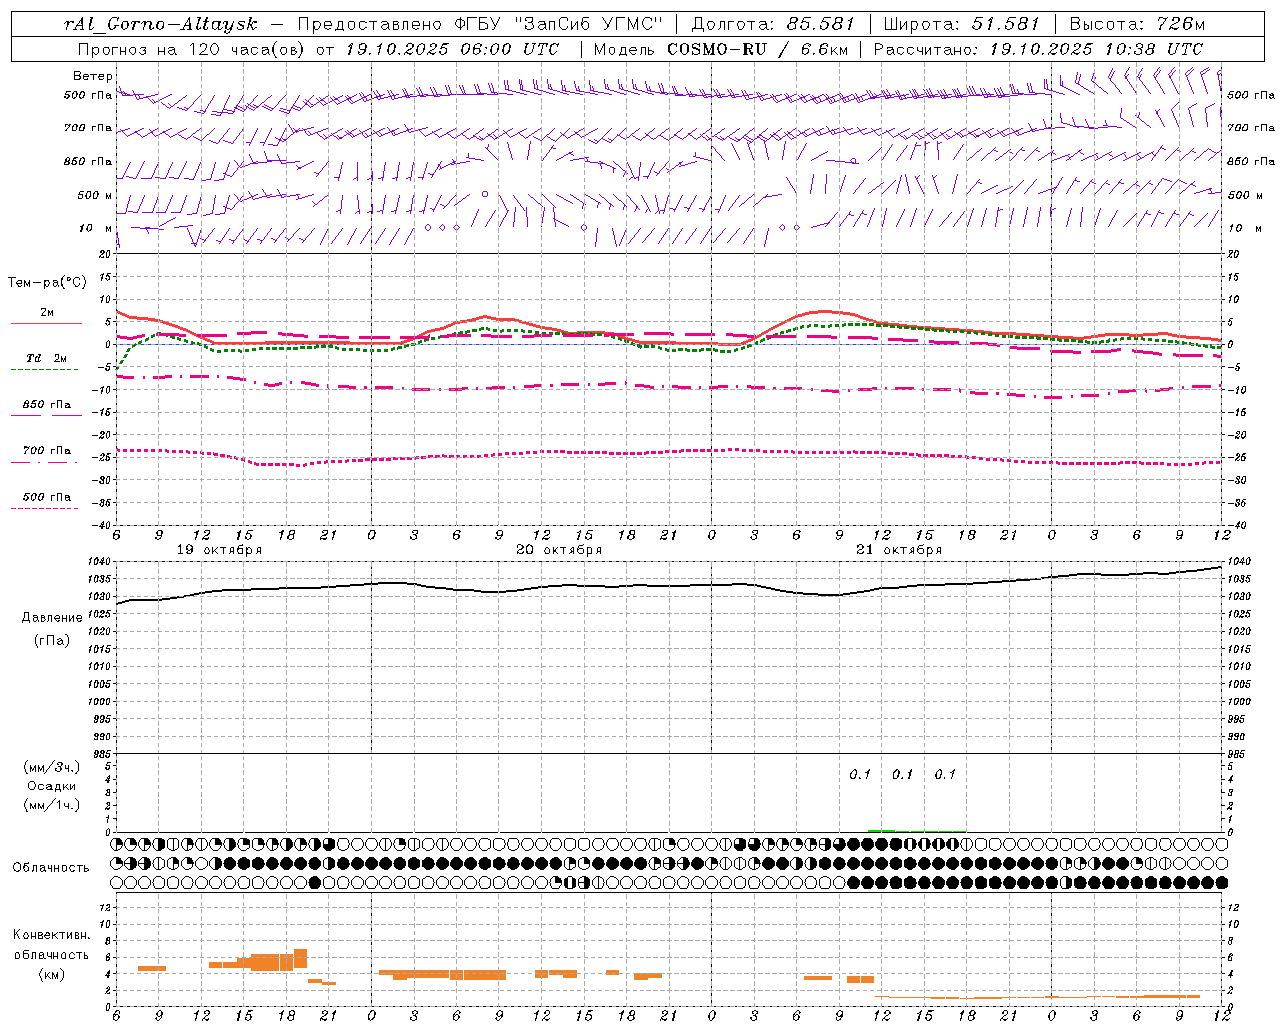Click the 10 м wind level label on left
The height and width of the screenshot is (1024, 1280).
coord(95,228)
